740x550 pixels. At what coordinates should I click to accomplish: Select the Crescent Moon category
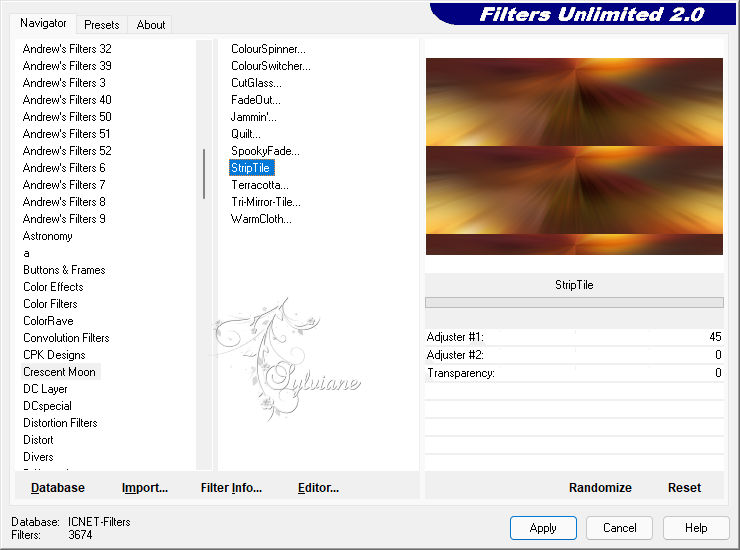click(x=59, y=372)
